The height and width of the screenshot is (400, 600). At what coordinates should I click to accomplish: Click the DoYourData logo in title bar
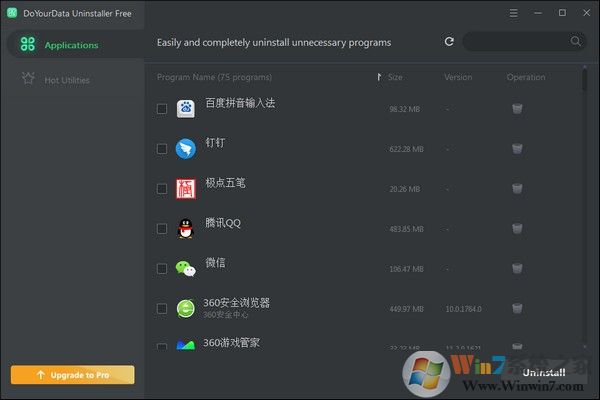click(12, 13)
